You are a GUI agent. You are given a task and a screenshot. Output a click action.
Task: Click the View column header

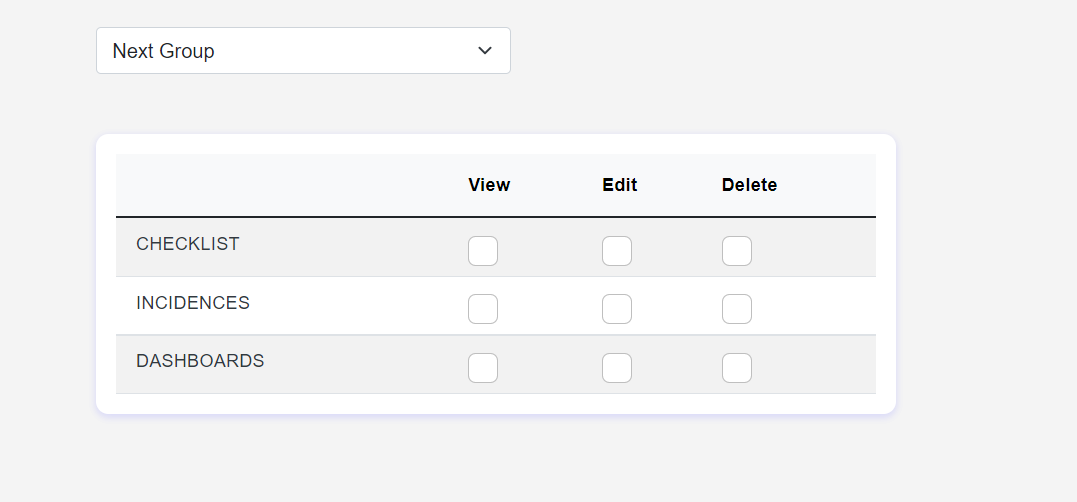click(489, 185)
